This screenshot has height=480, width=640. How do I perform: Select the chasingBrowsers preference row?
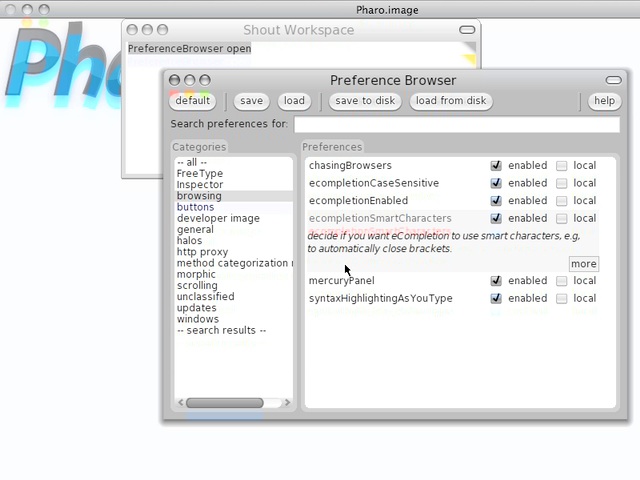(453, 166)
